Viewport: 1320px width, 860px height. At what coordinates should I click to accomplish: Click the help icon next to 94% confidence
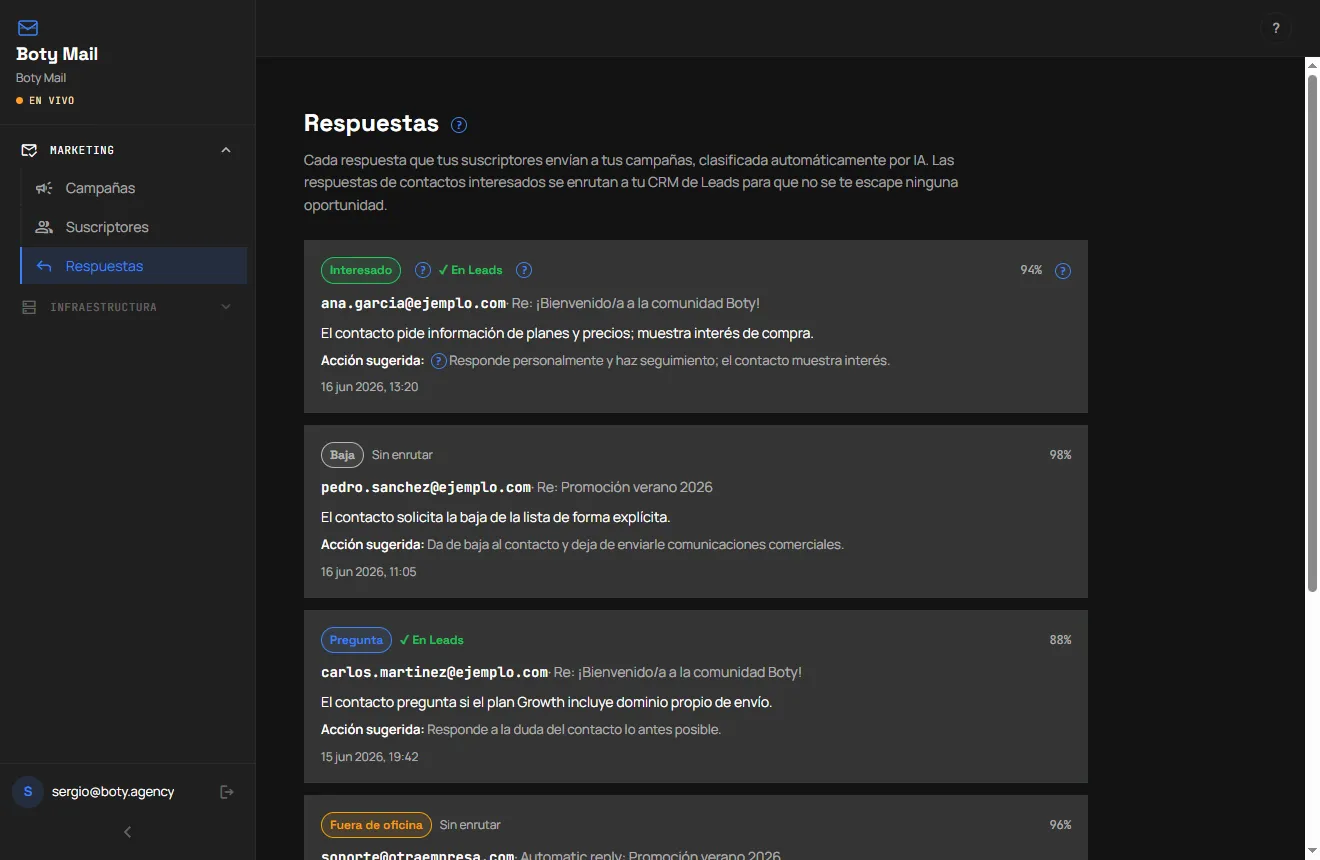pyautogui.click(x=1063, y=271)
